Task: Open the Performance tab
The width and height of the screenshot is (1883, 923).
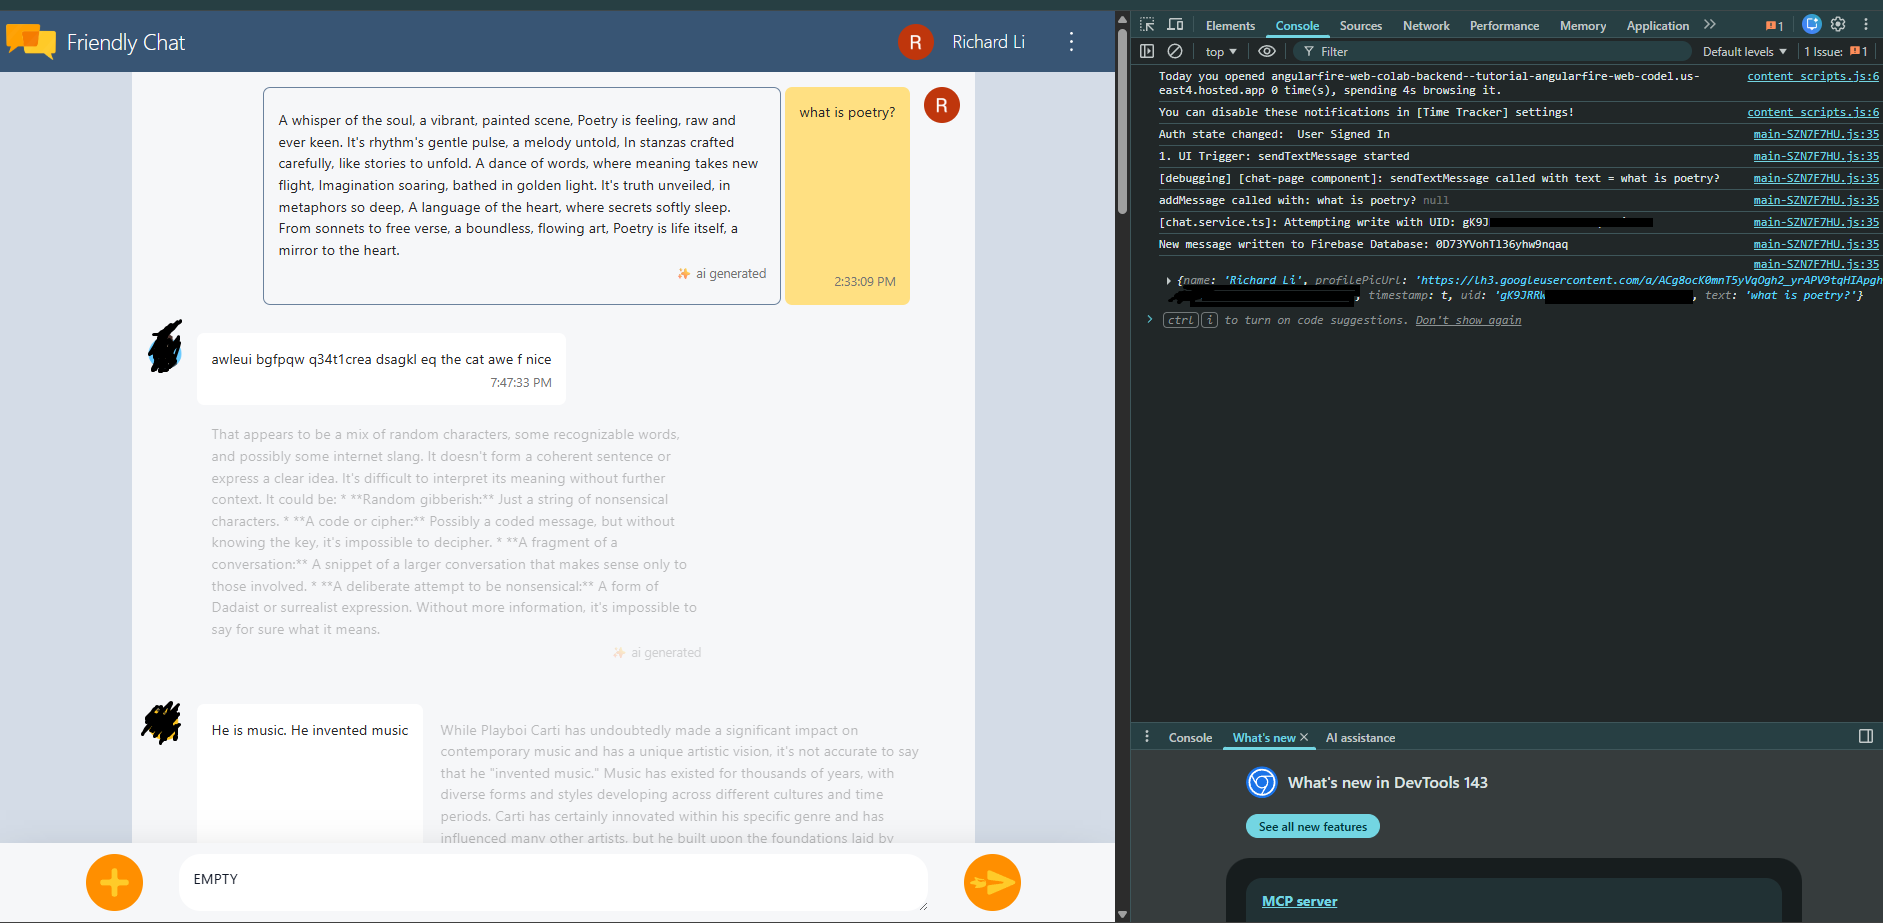Action: pos(1504,26)
